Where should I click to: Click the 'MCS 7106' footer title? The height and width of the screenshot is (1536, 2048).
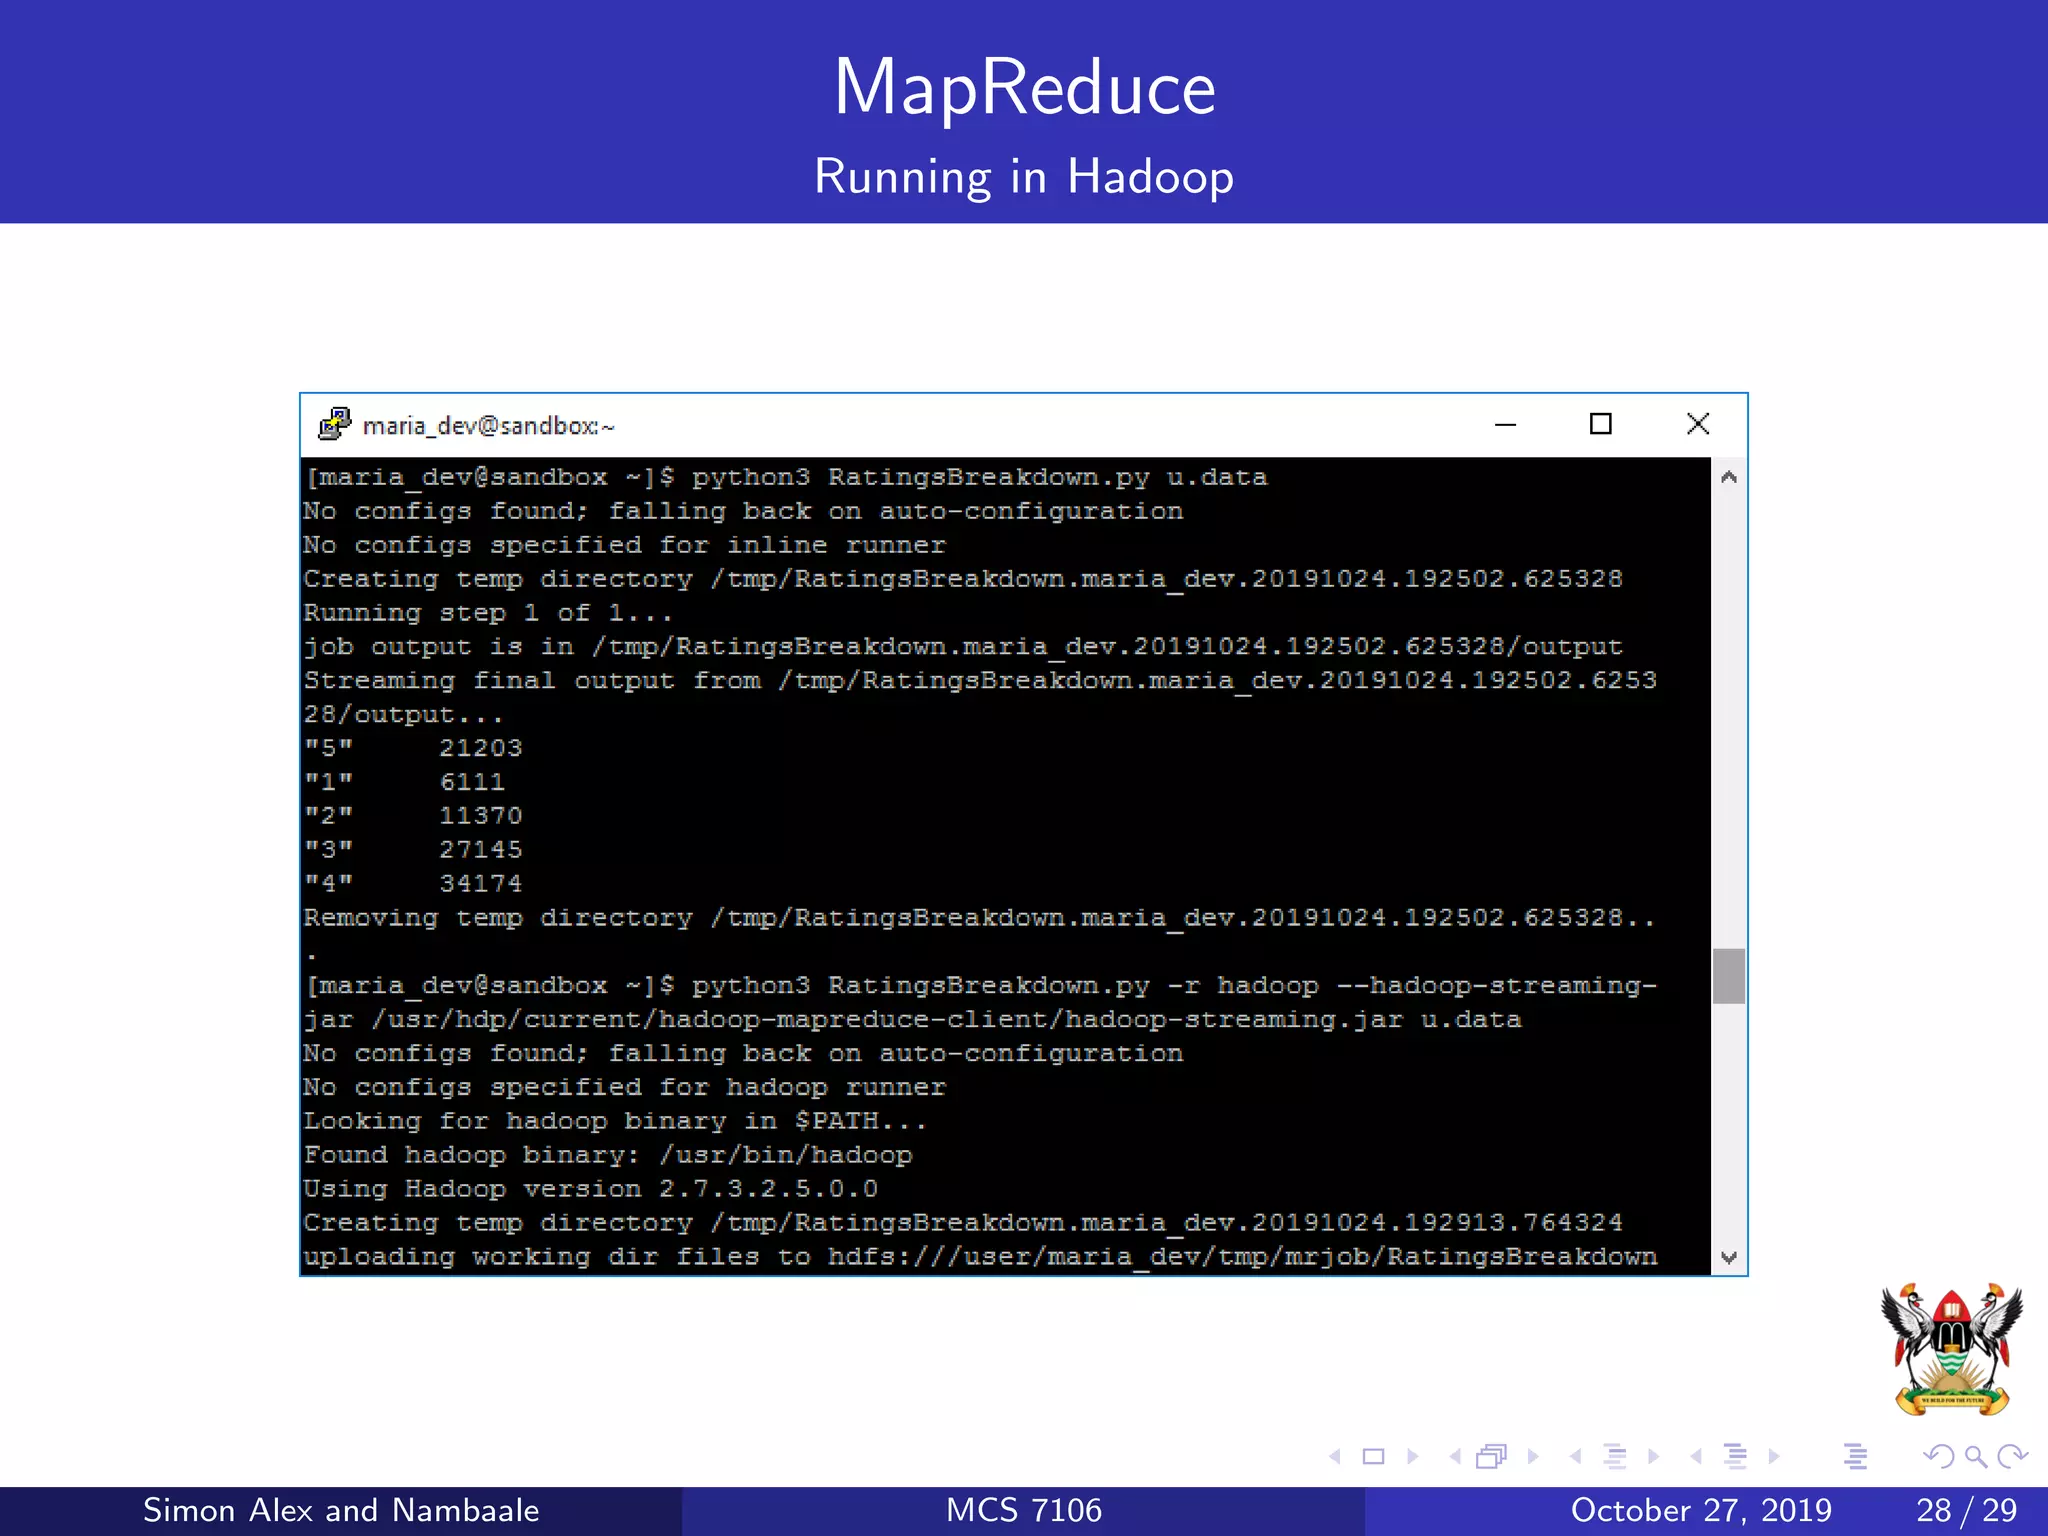(x=1024, y=1510)
